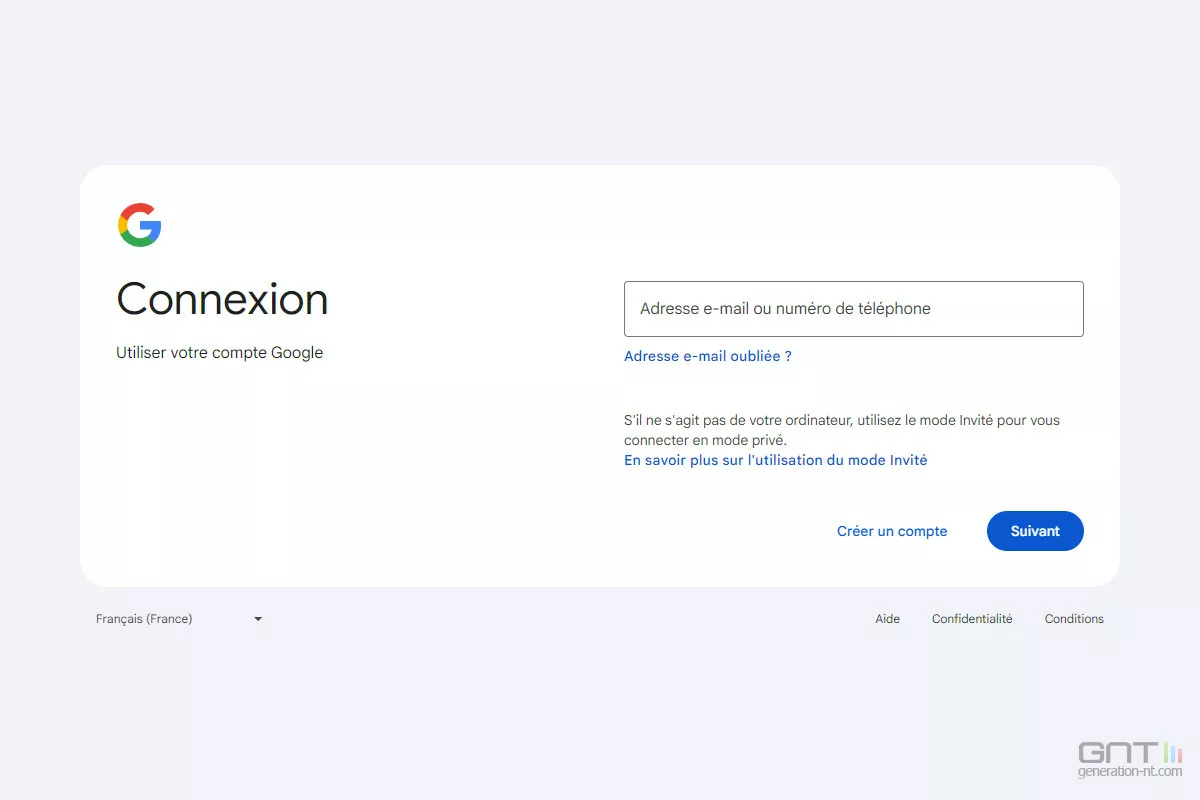Click the Google logo icon
The height and width of the screenshot is (800, 1200).
click(x=140, y=225)
